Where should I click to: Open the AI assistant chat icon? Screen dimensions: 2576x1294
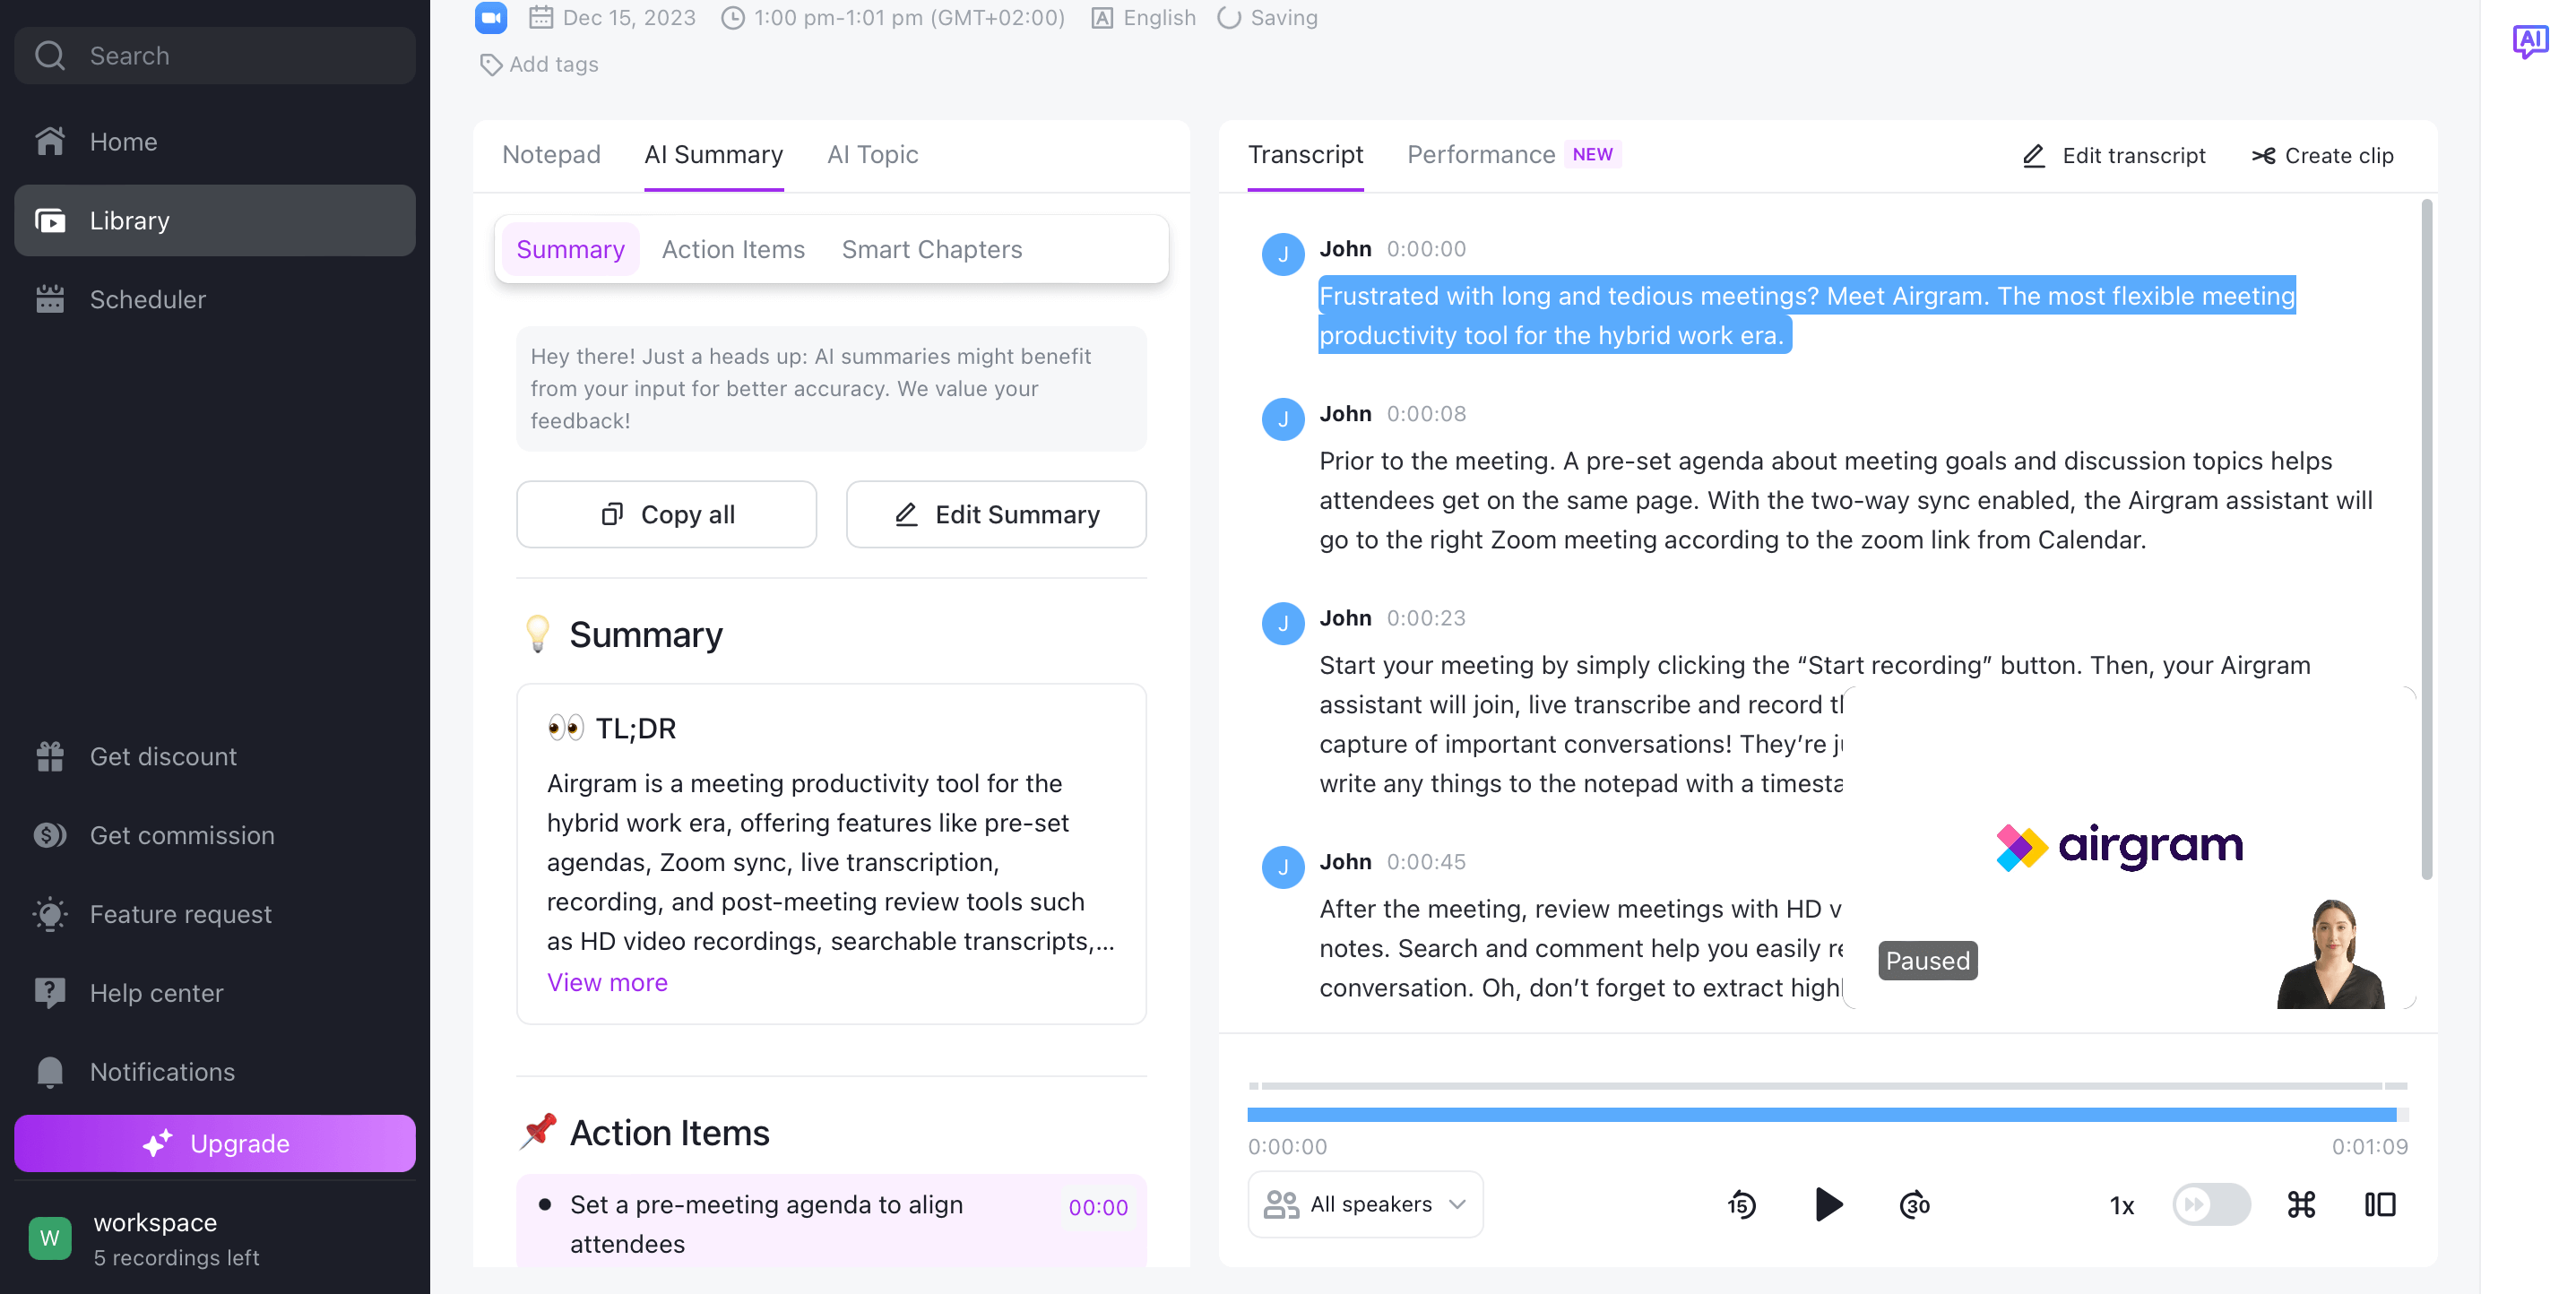(x=2530, y=41)
